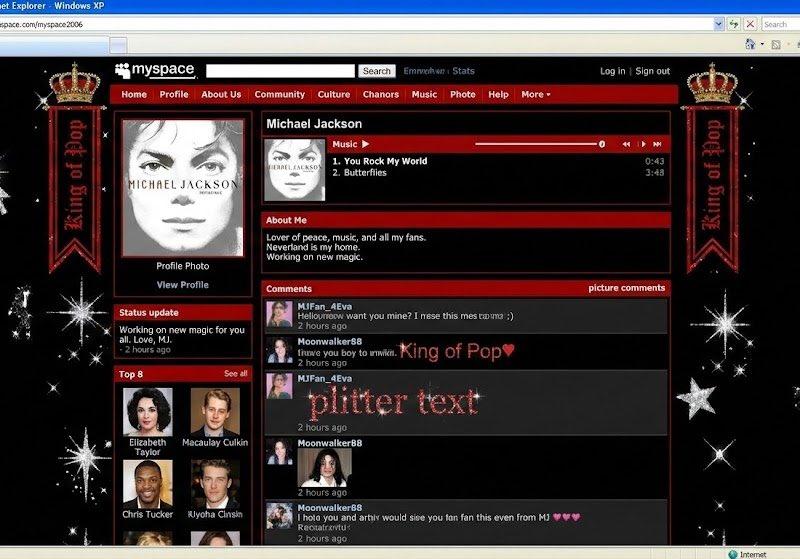Adjust the music progress slider

click(536, 144)
